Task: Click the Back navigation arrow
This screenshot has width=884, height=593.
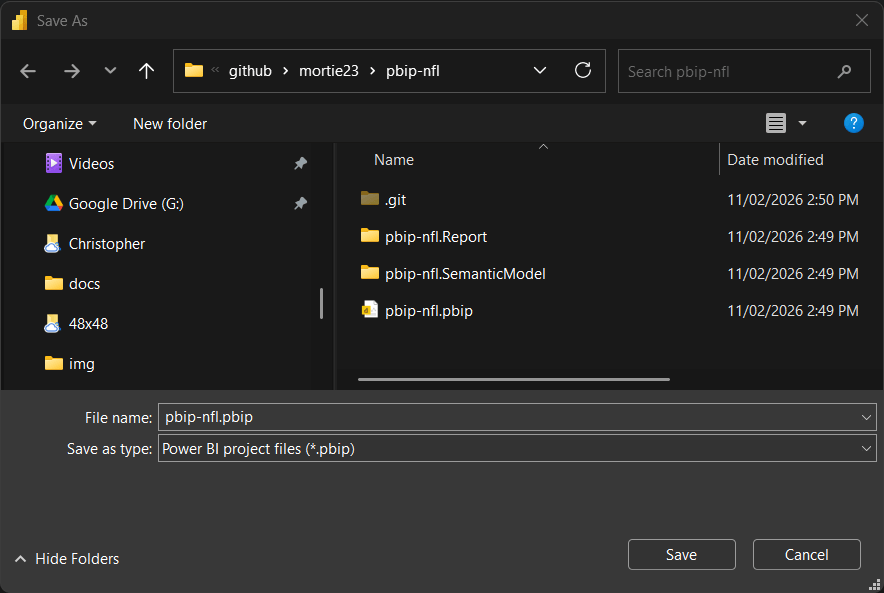Action: pos(28,71)
